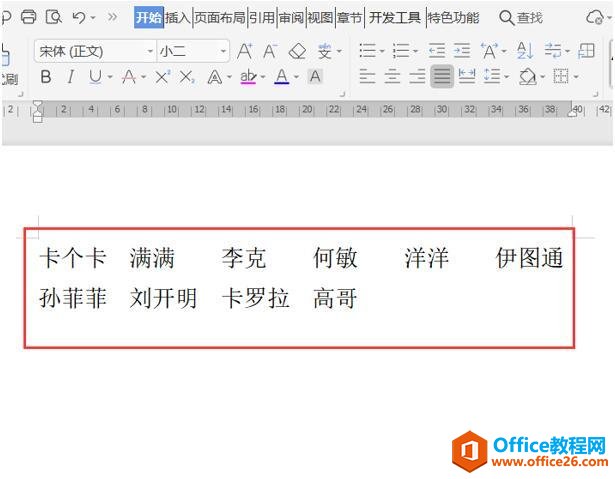Toggle bold formatting

[46, 77]
